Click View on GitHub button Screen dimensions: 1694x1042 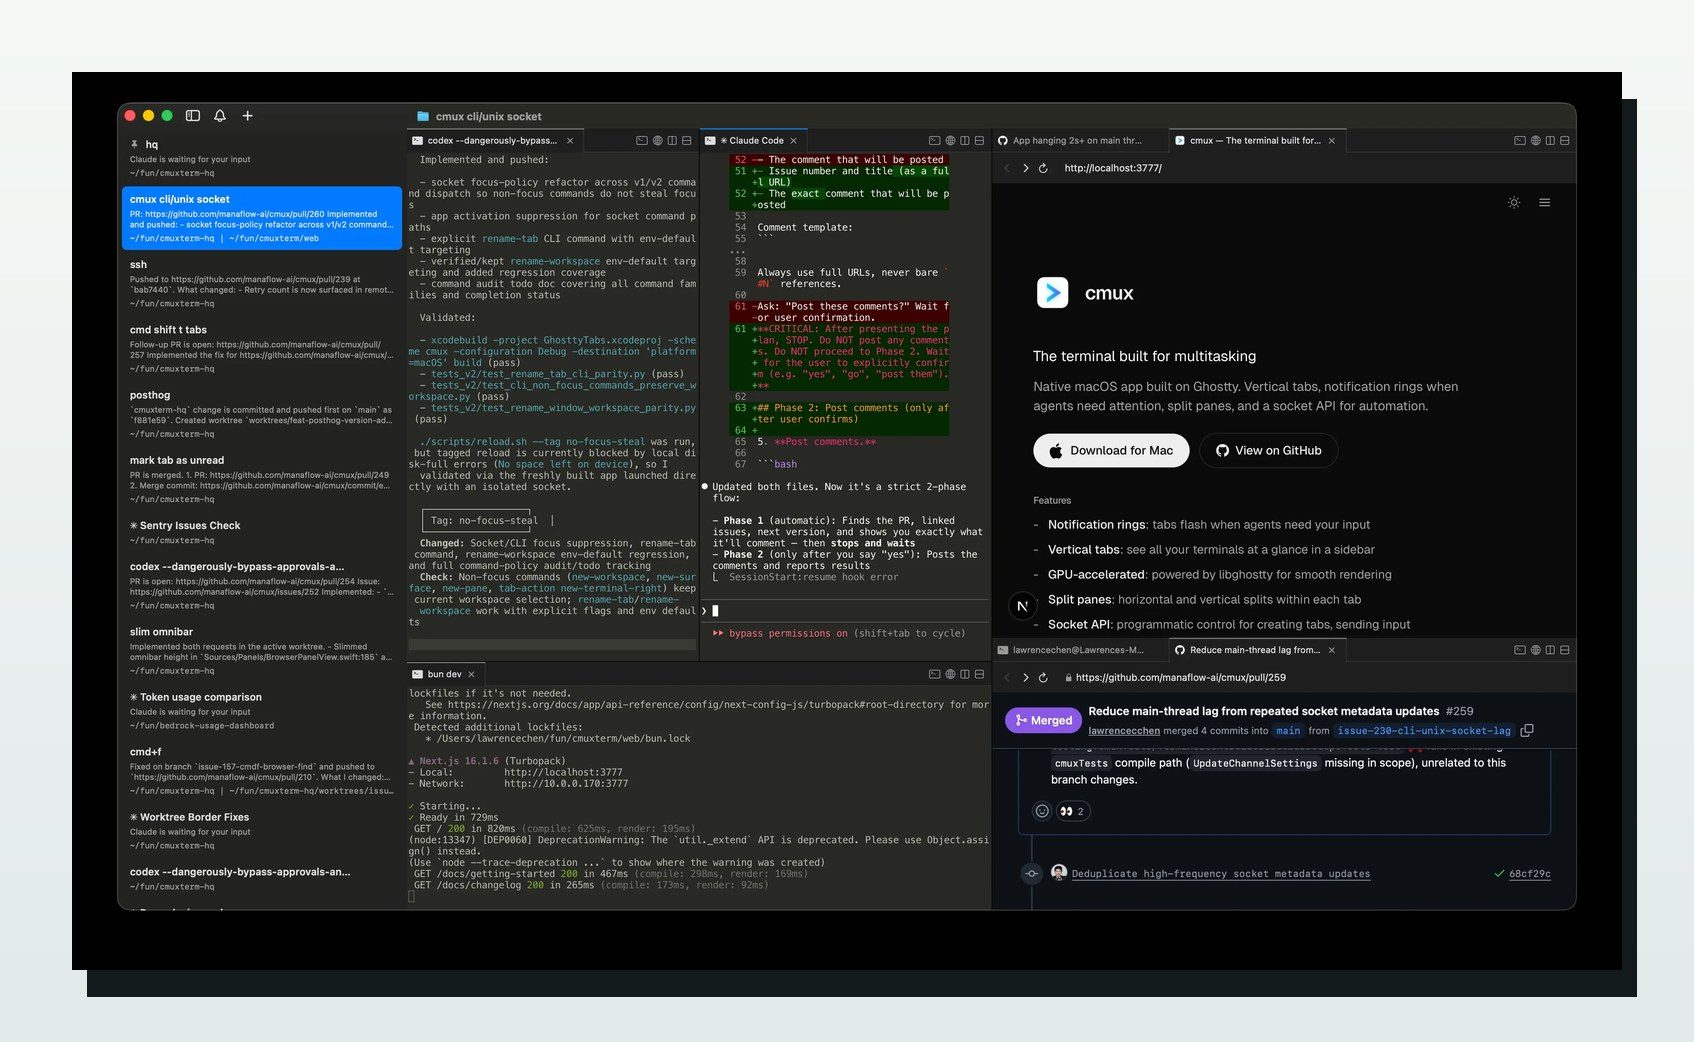pos(1268,451)
